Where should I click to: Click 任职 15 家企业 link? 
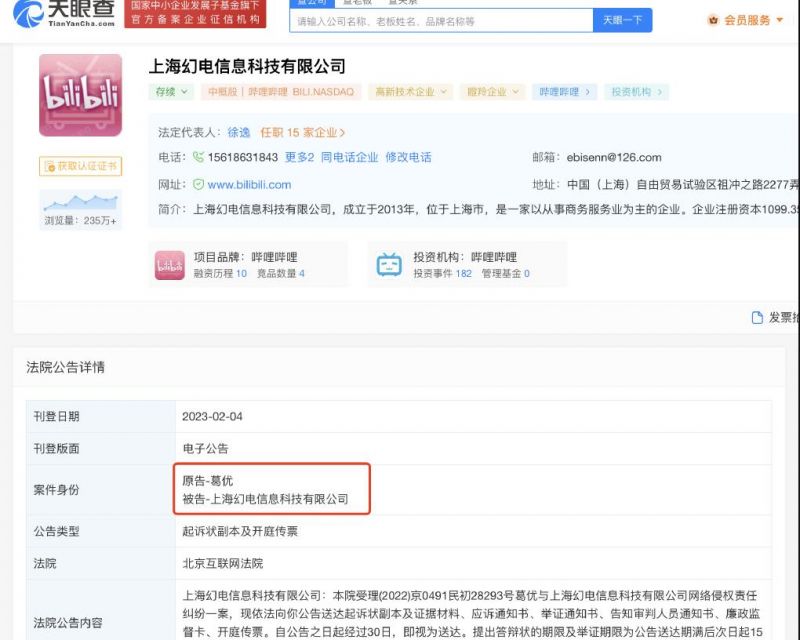point(302,132)
